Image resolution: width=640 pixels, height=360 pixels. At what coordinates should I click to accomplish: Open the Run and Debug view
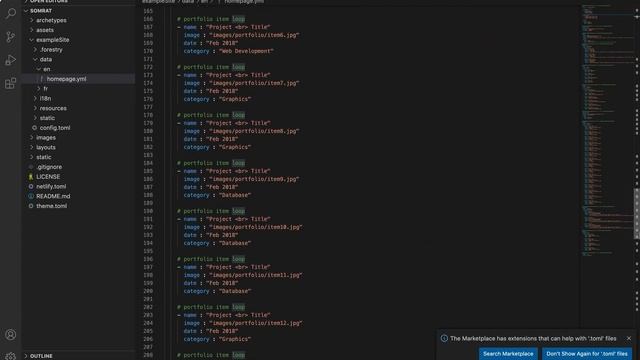click(11, 60)
